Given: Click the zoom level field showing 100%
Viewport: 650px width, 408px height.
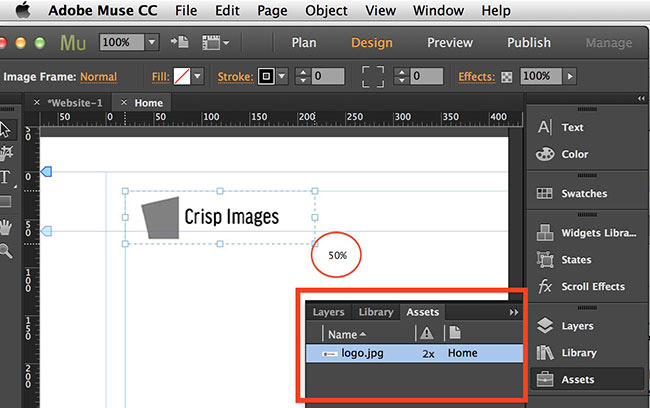Looking at the screenshot, I should (121, 42).
